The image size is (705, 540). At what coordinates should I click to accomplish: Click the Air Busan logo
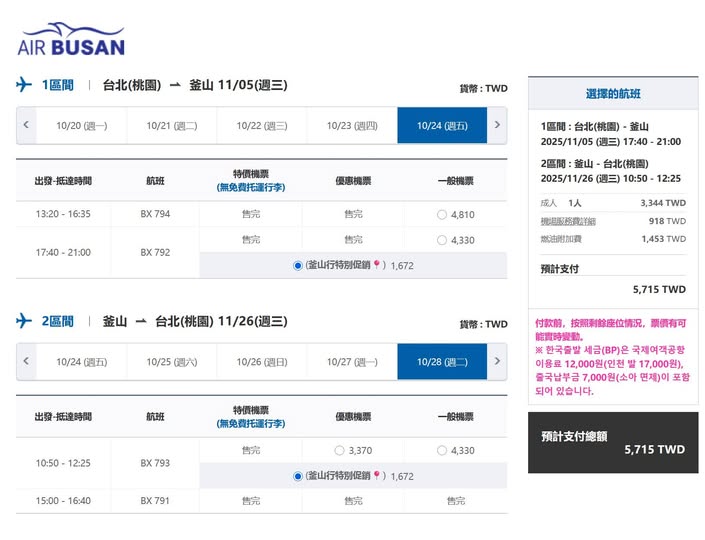[71, 39]
